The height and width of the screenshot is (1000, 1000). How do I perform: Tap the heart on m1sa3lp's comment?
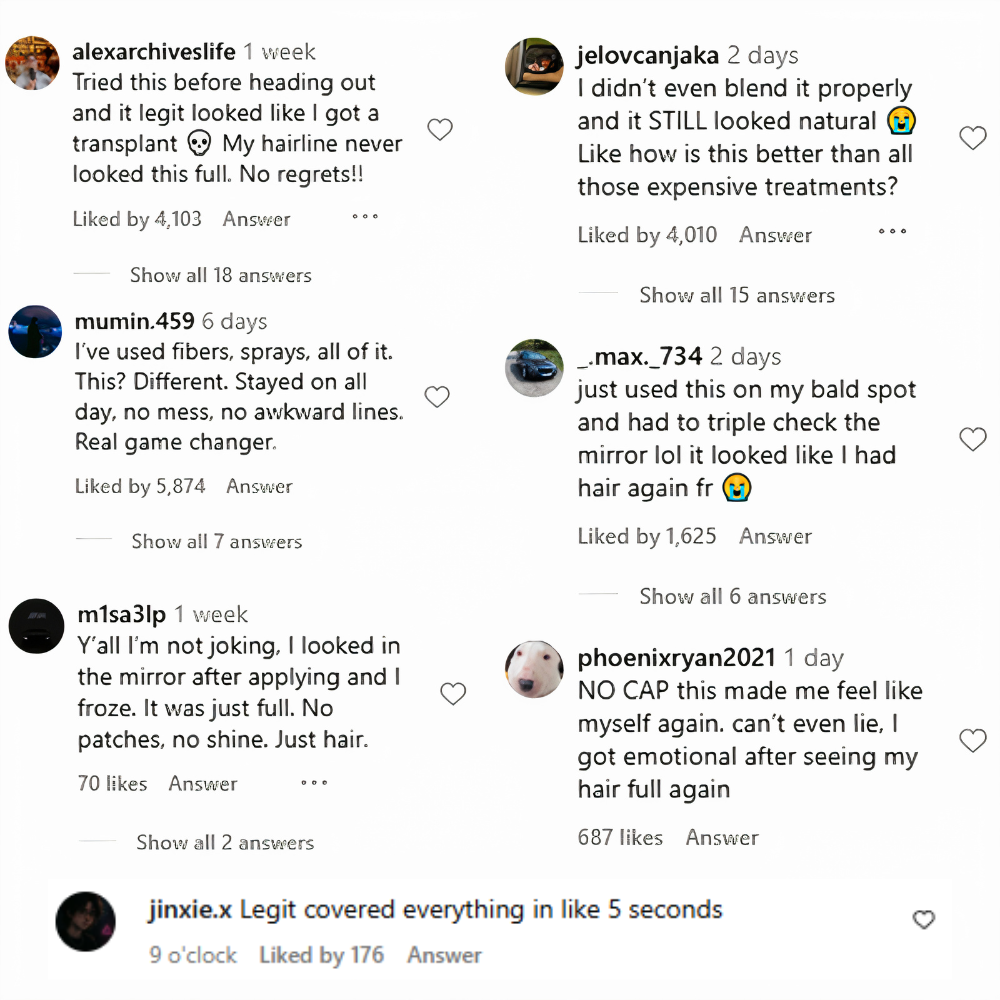point(453,694)
